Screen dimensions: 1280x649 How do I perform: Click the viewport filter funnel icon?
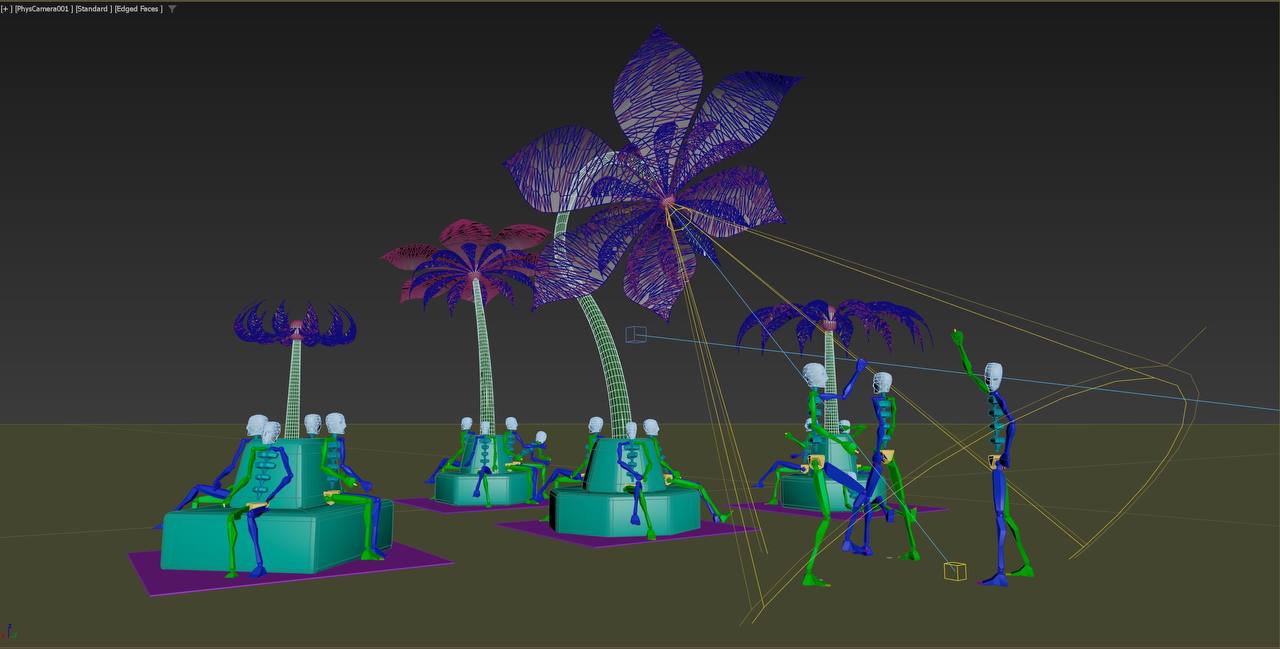[x=172, y=9]
